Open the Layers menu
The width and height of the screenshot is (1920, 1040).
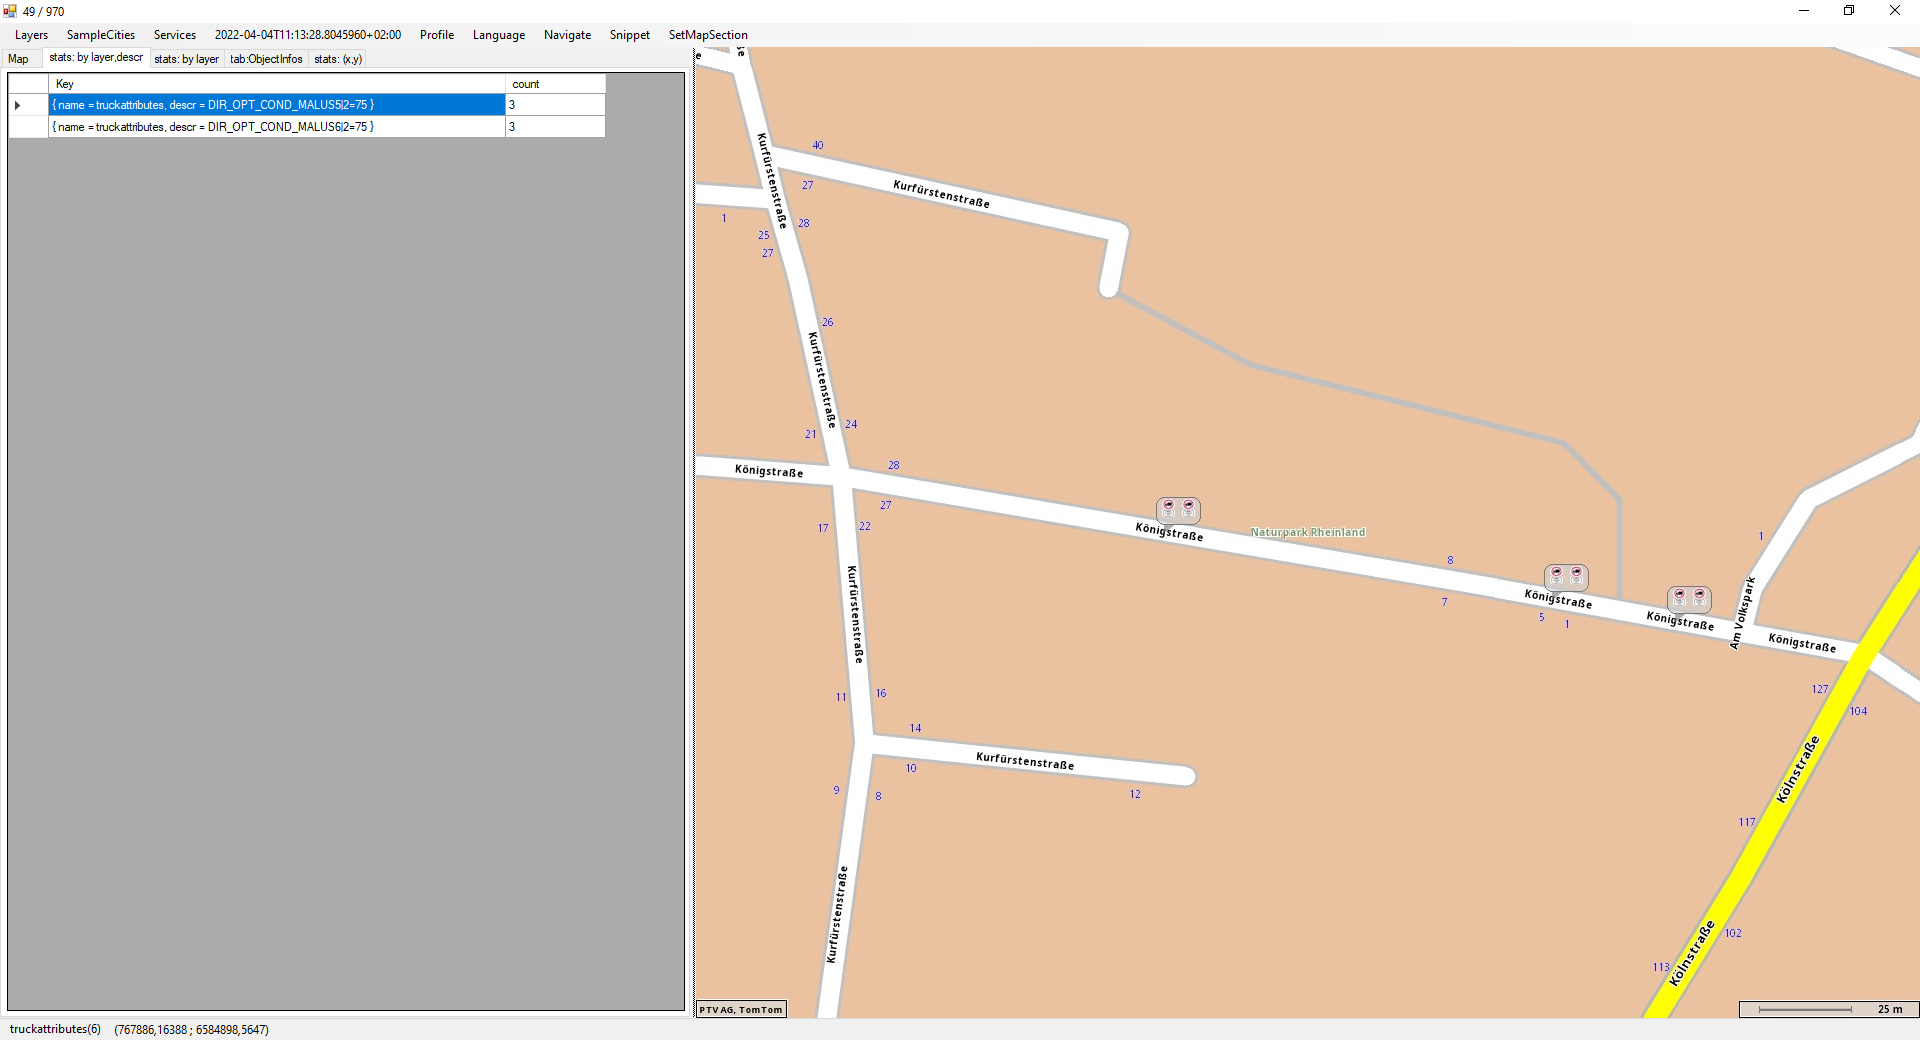click(x=31, y=35)
